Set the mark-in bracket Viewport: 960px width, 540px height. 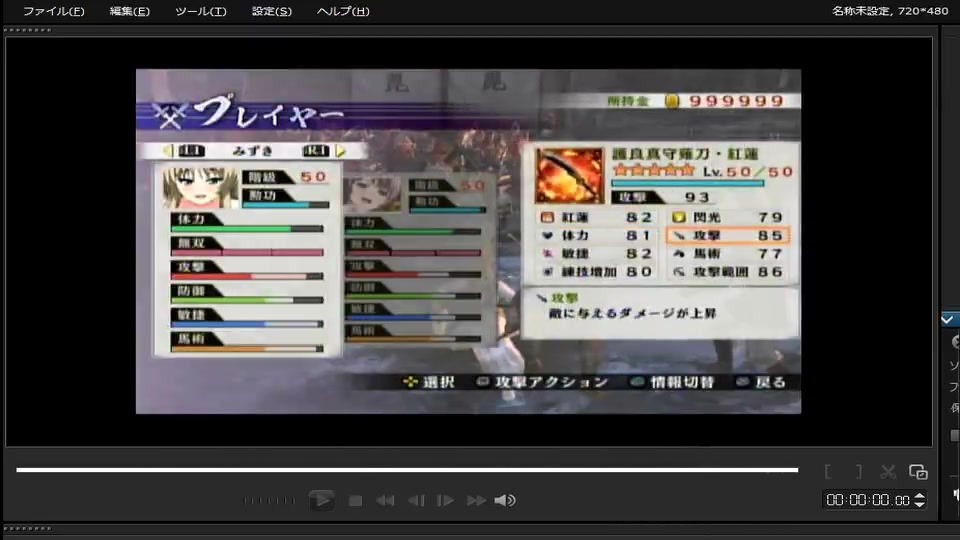[x=828, y=471]
